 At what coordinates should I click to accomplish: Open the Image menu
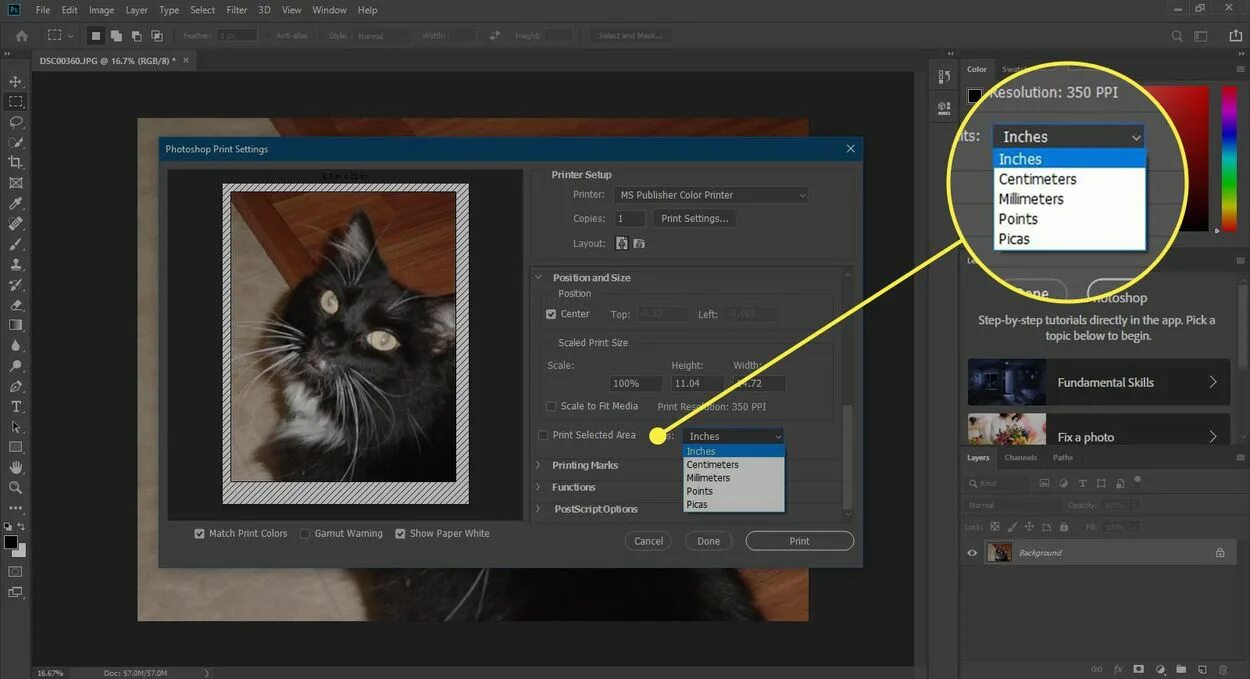click(x=101, y=10)
